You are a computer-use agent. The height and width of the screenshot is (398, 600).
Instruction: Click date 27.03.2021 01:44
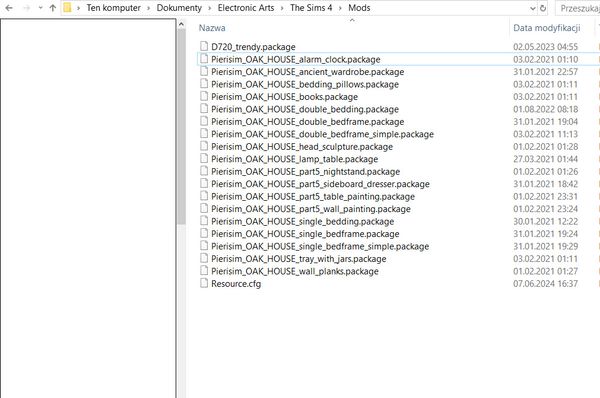(x=545, y=159)
